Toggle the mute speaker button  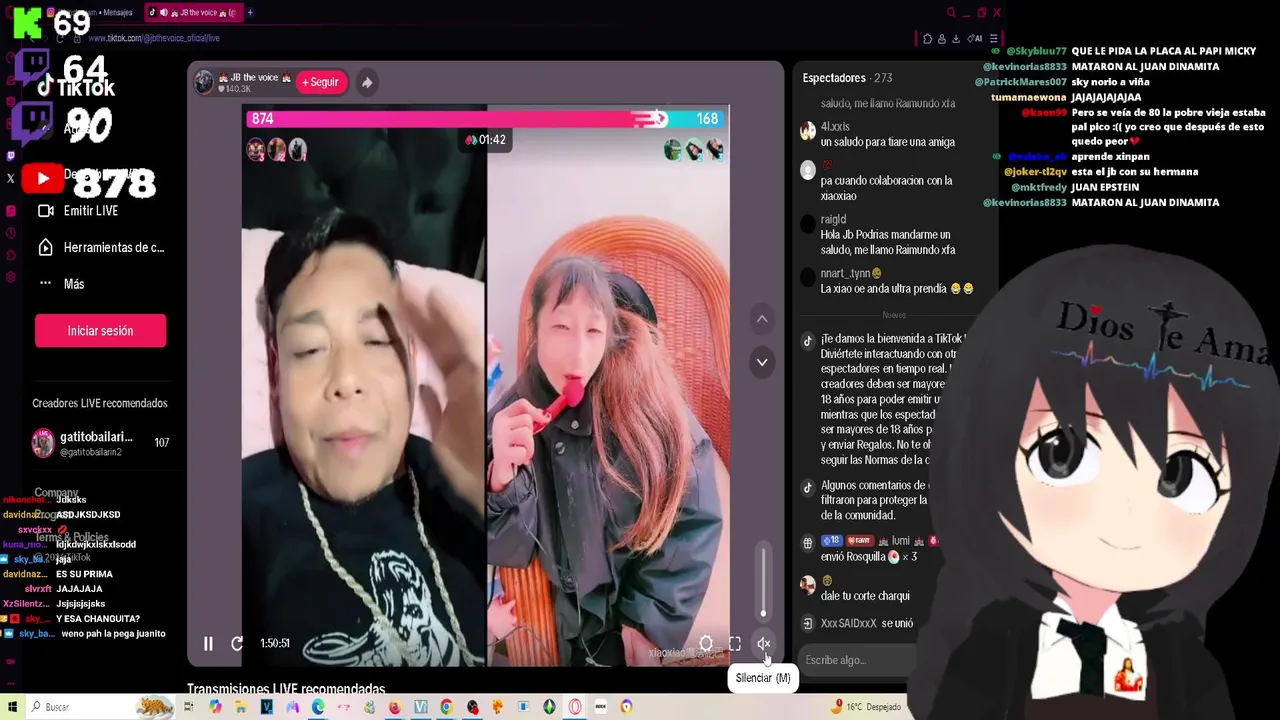(x=764, y=644)
